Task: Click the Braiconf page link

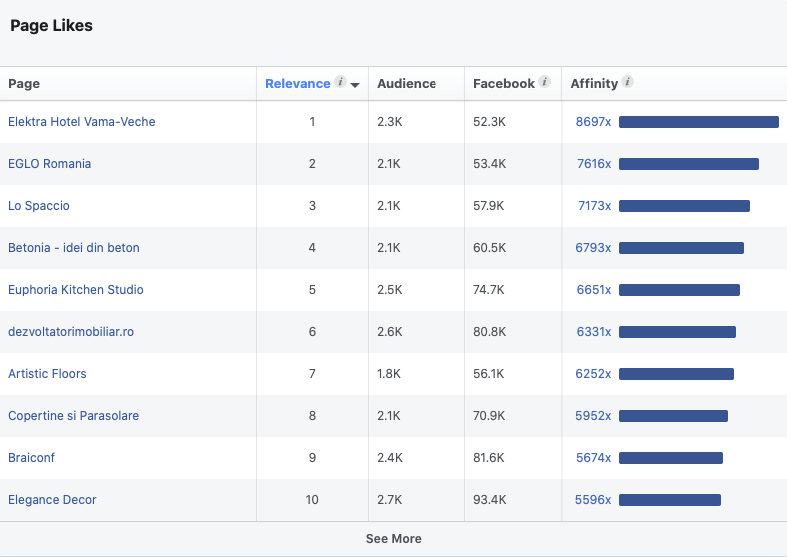Action: (x=33, y=458)
